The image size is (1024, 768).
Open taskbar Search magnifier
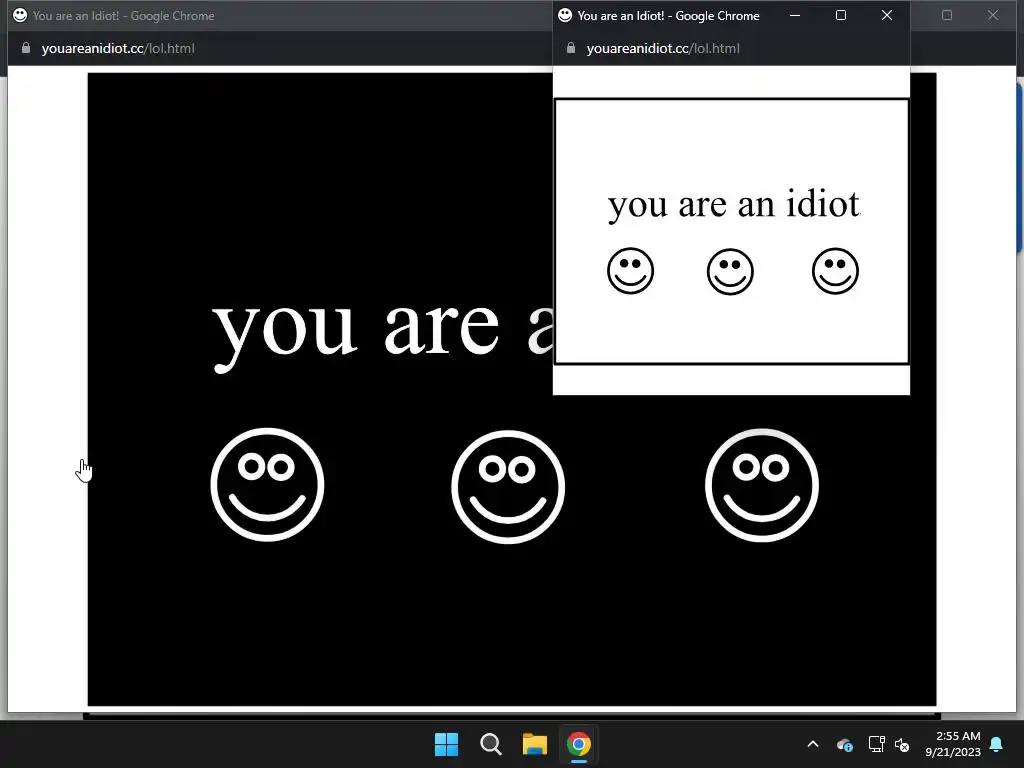[490, 744]
